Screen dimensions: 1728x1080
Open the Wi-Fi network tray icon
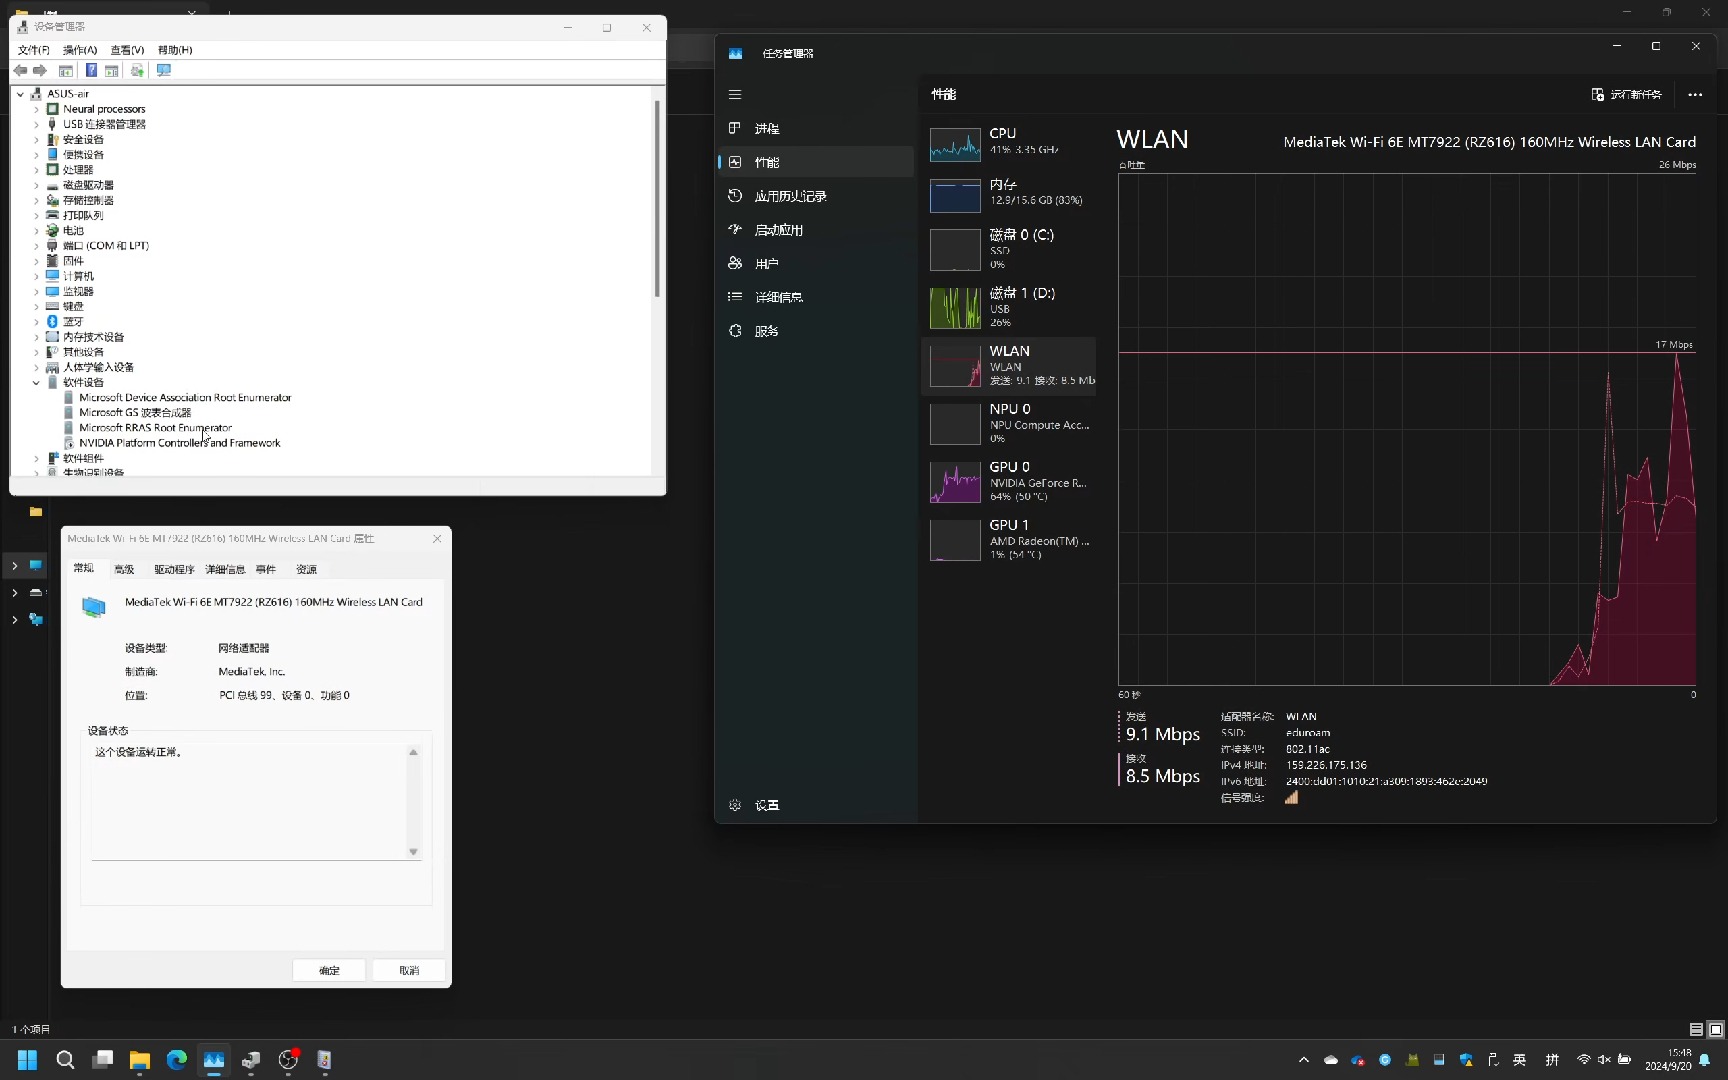point(1583,1060)
